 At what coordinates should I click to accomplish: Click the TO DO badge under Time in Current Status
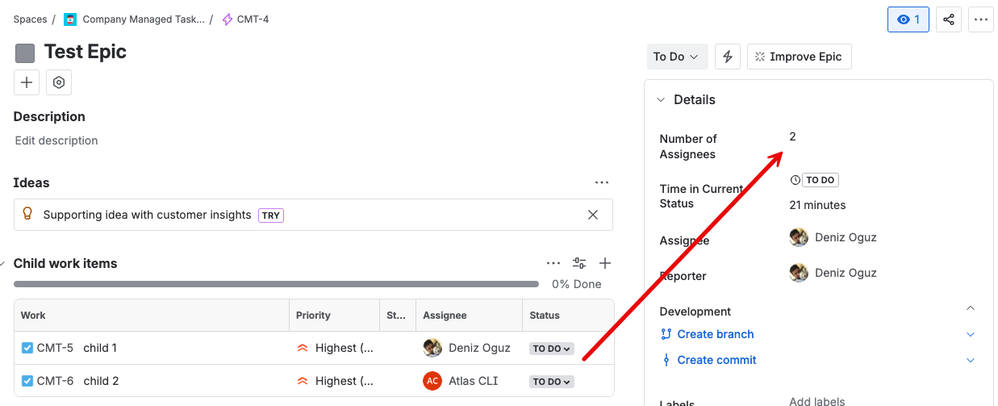point(820,180)
